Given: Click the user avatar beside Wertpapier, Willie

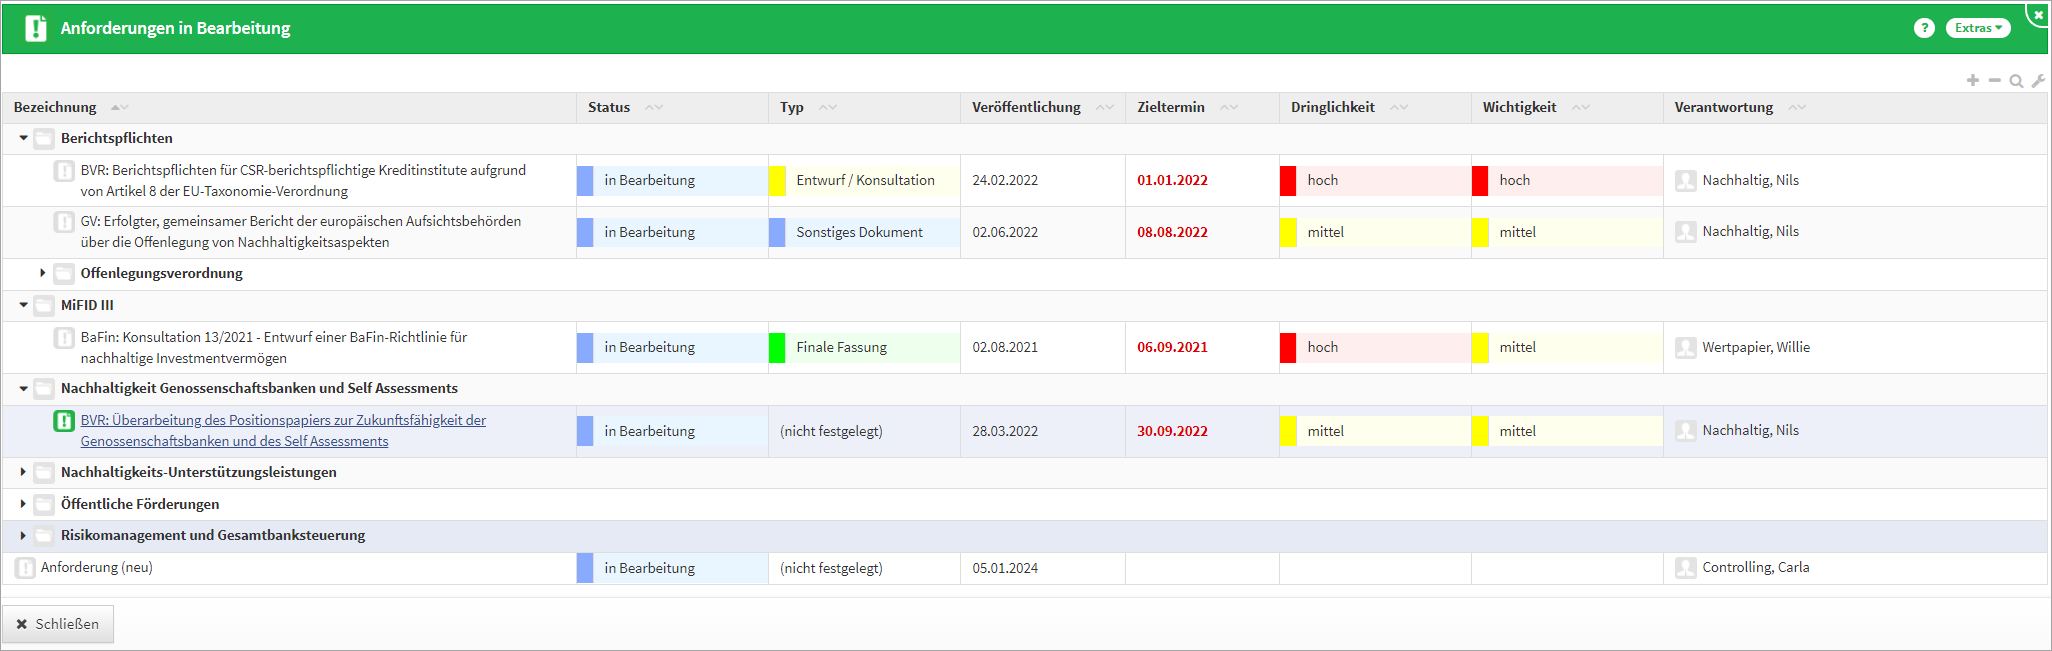Looking at the screenshot, I should point(1685,348).
